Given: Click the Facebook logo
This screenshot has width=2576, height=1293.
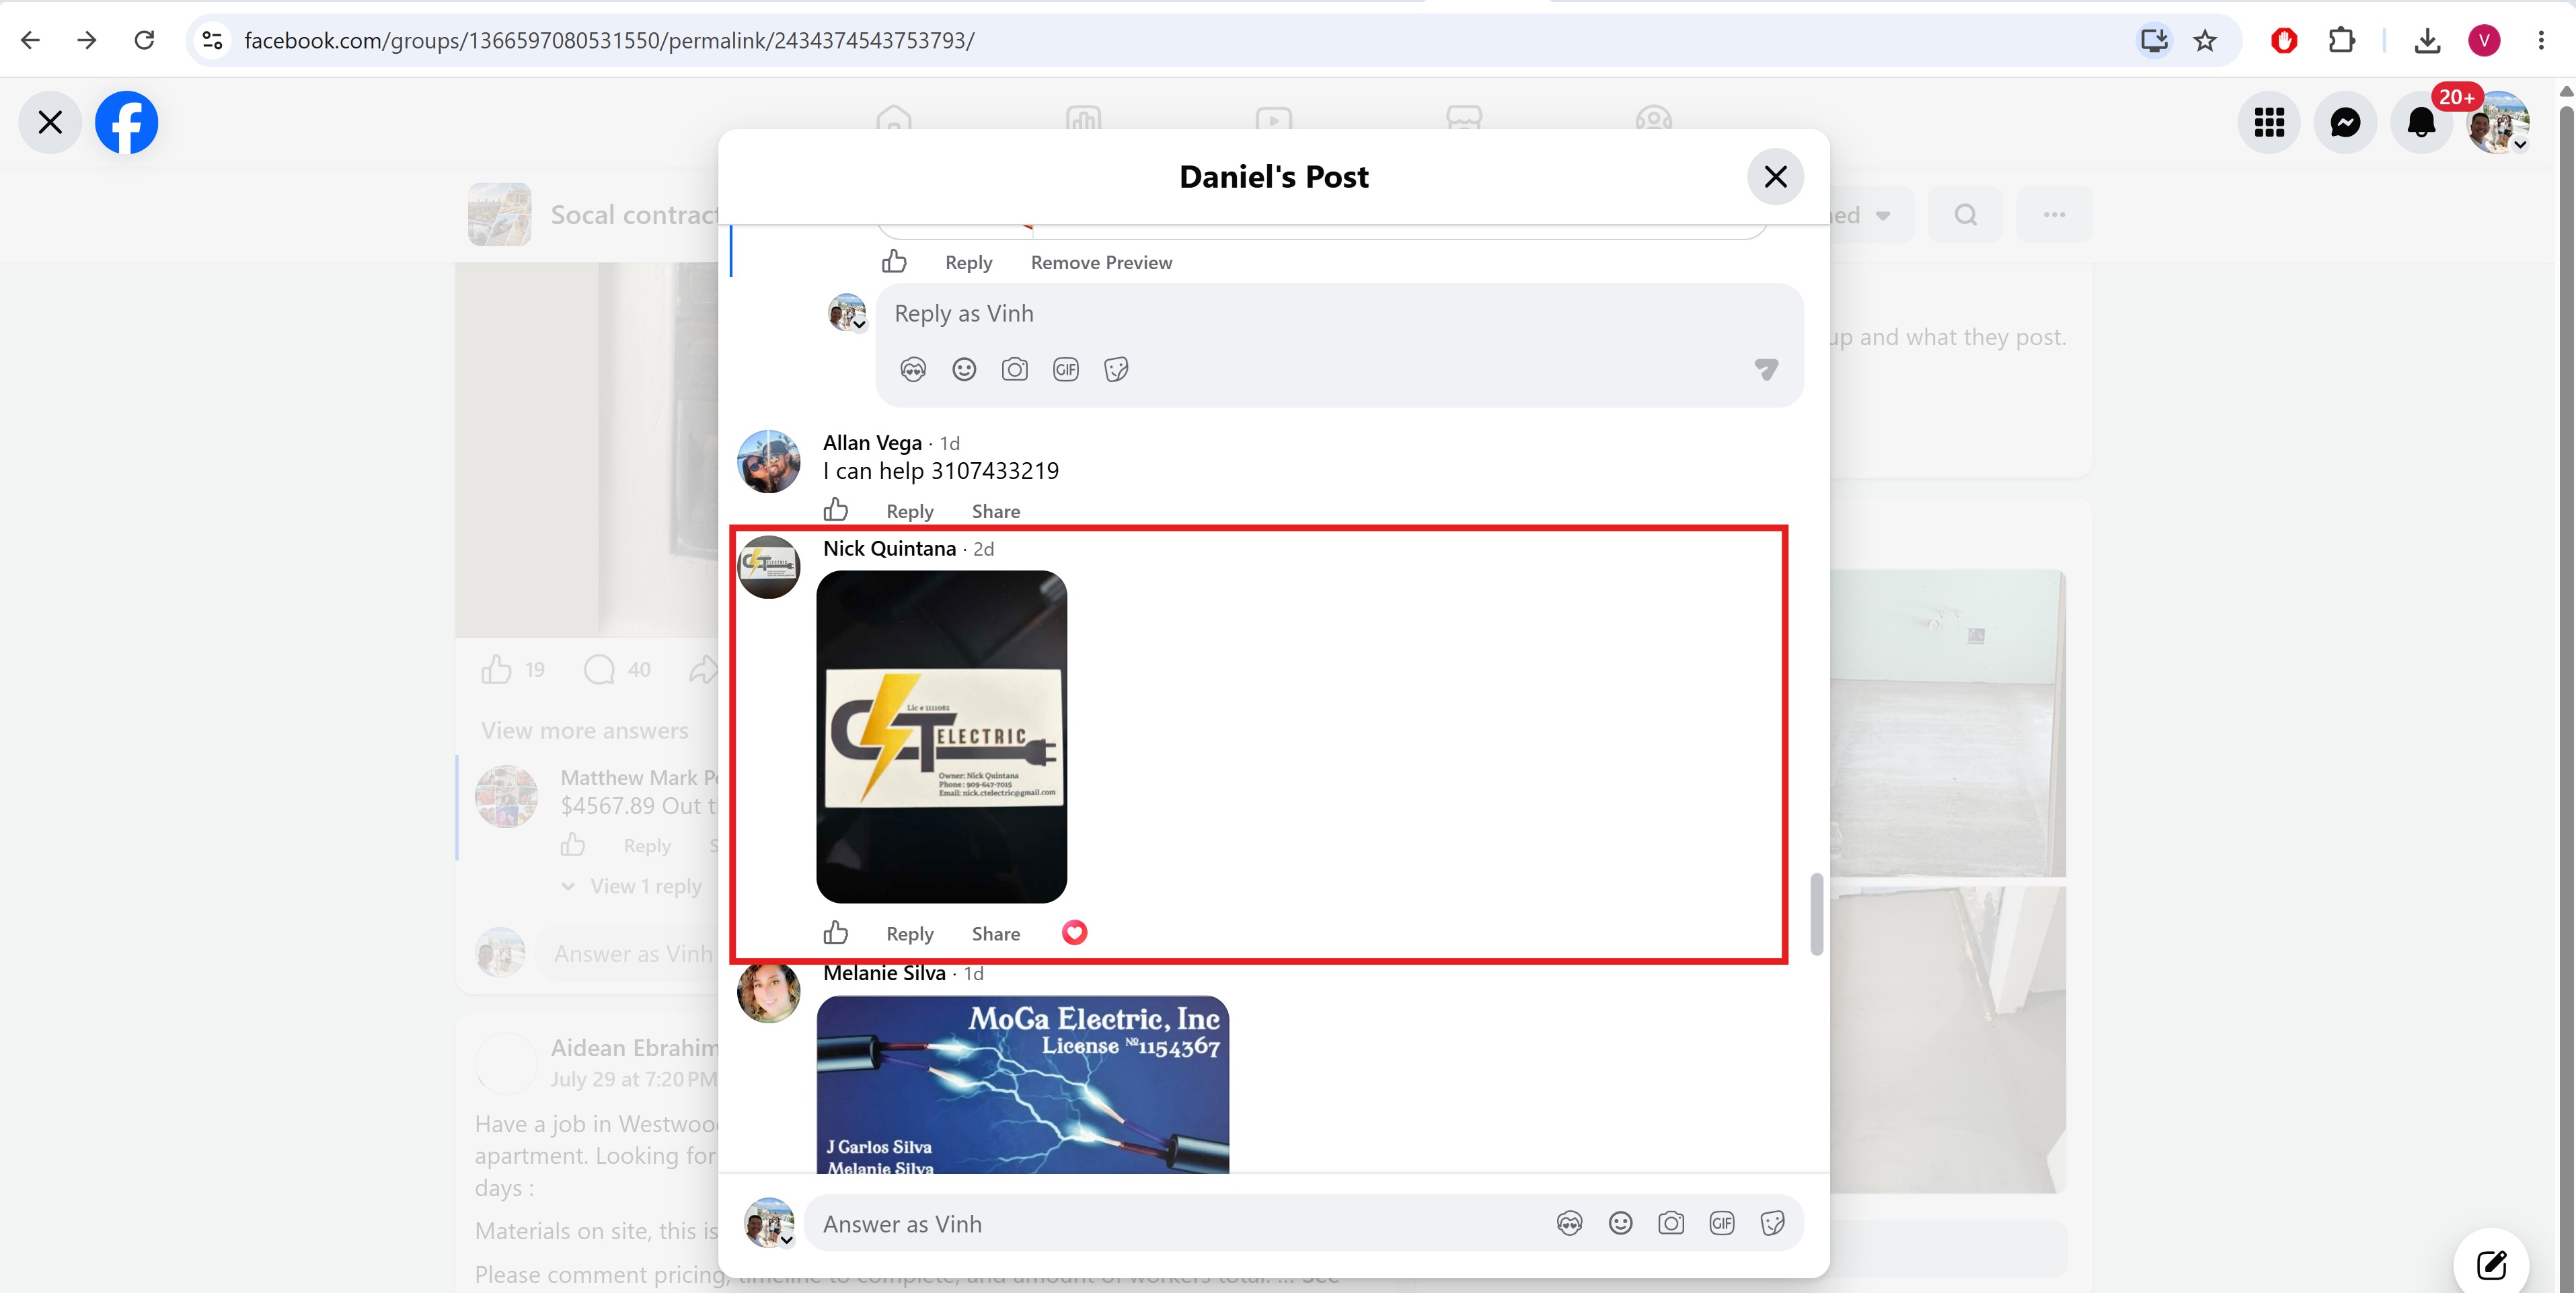Looking at the screenshot, I should tap(126, 122).
